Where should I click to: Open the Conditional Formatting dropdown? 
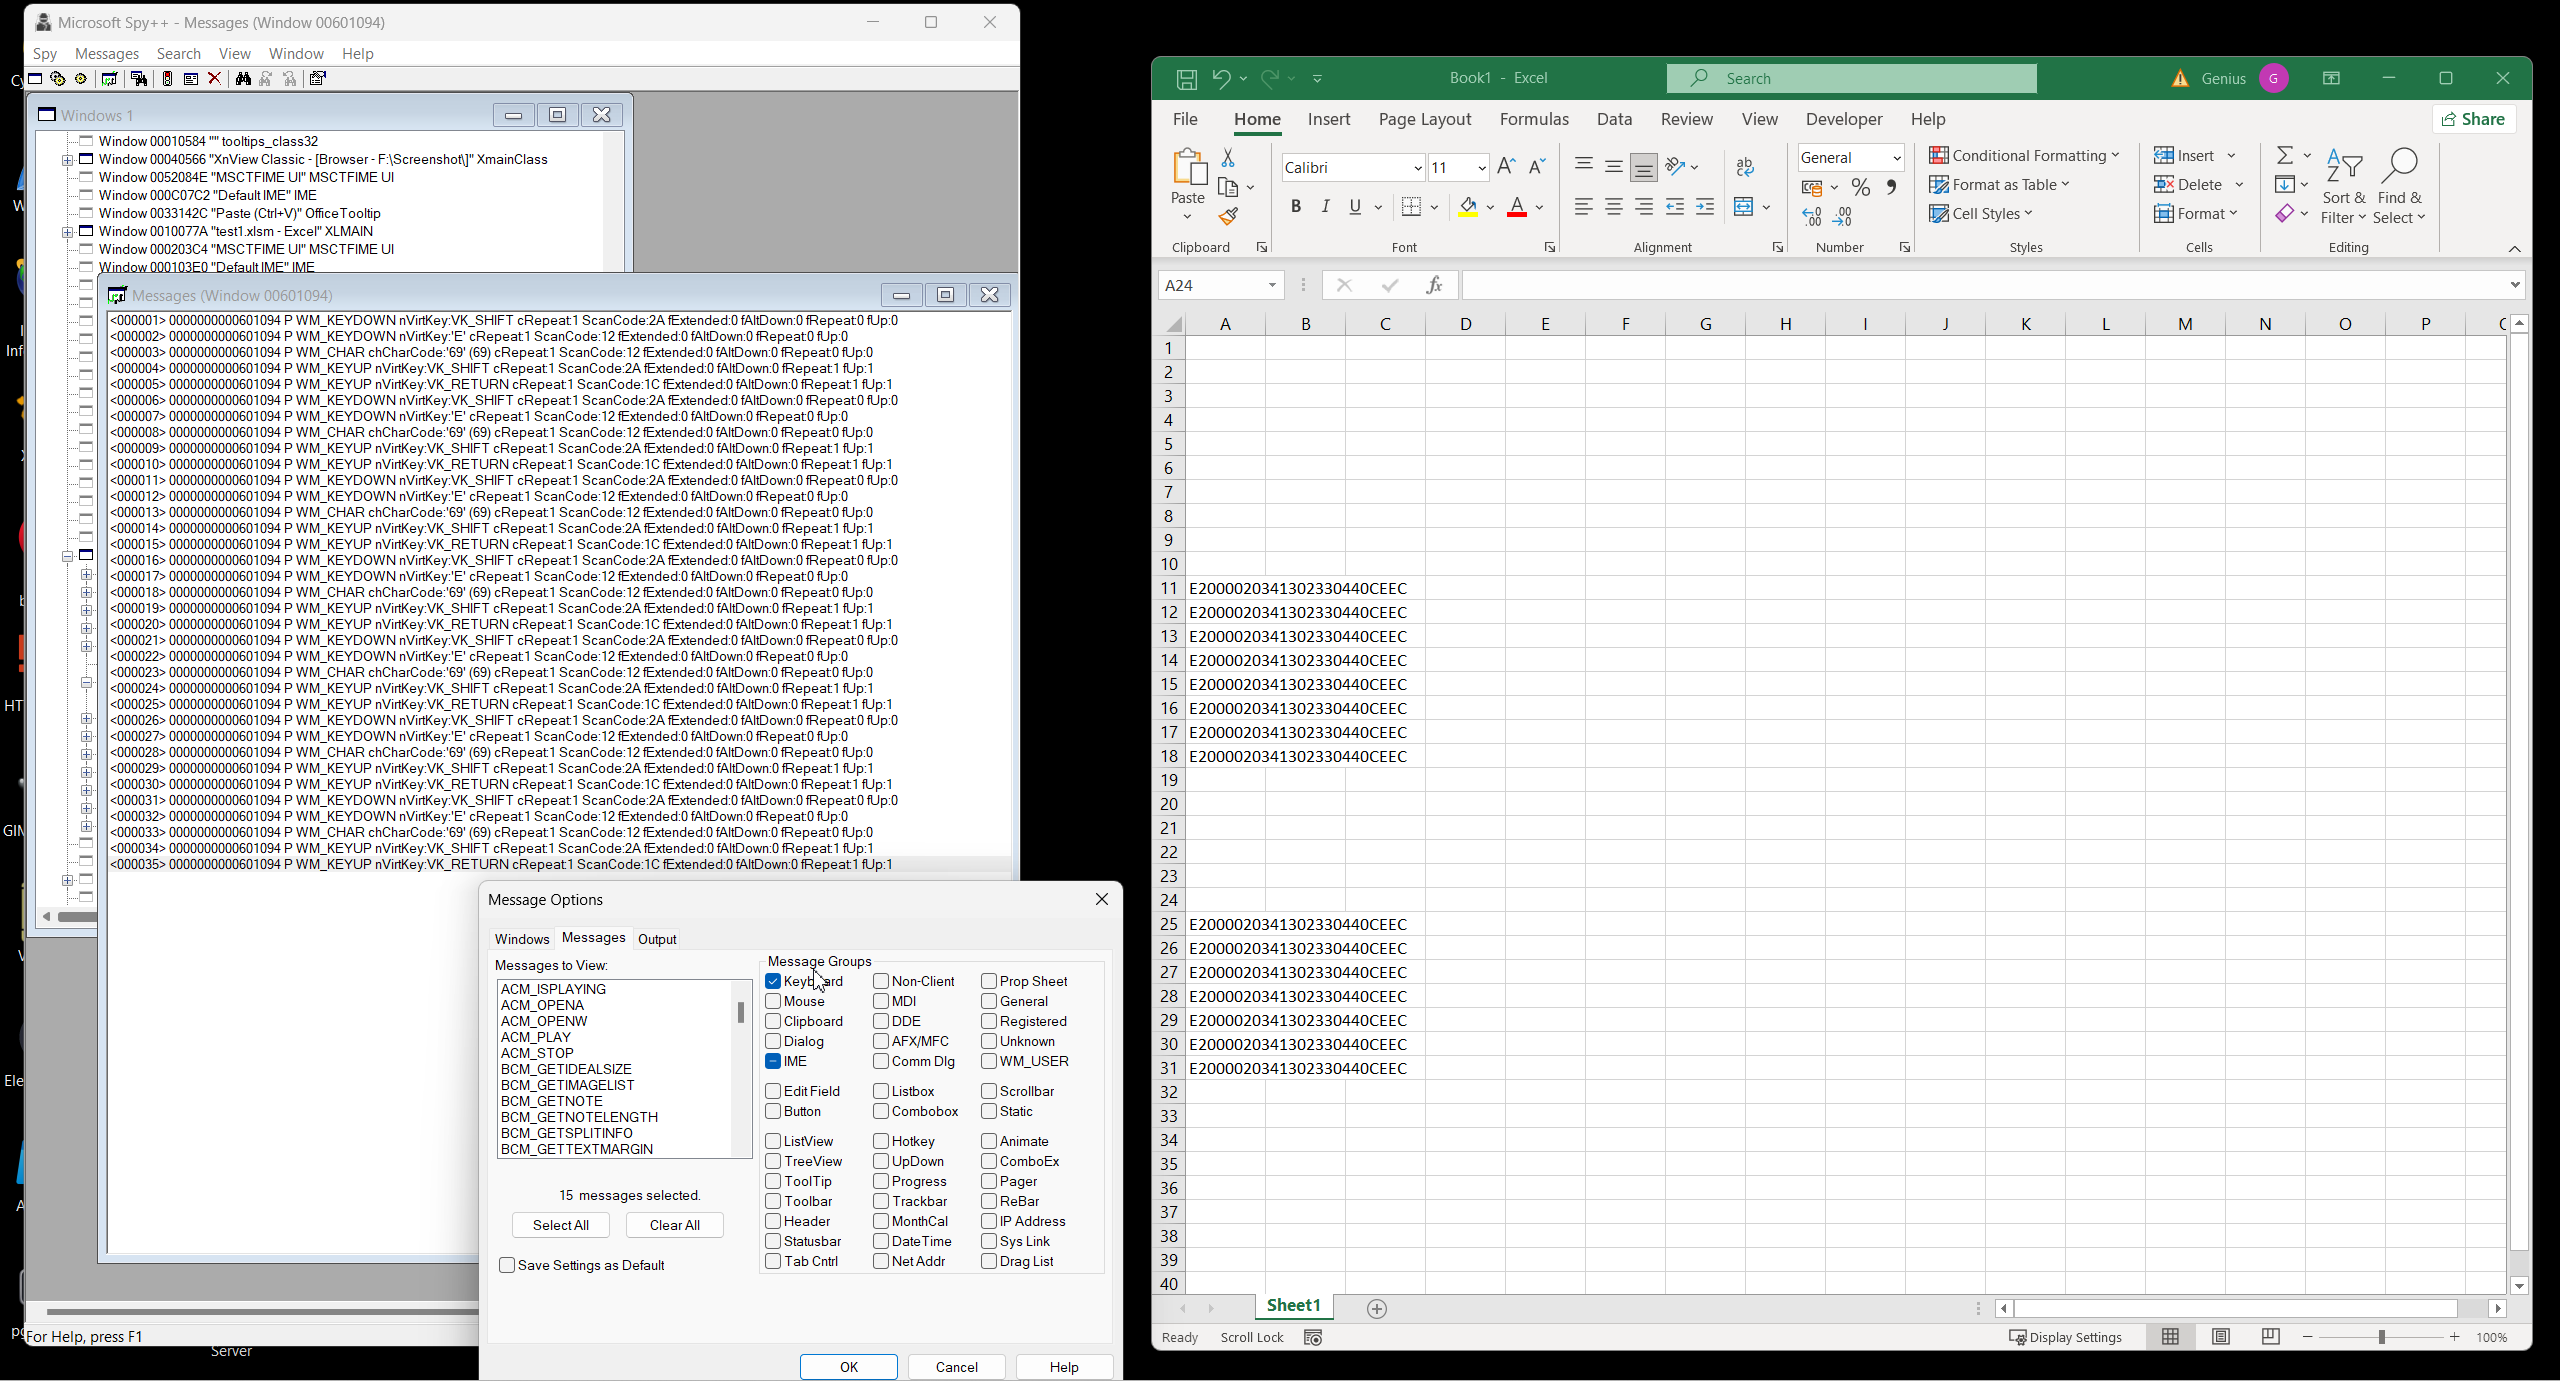pyautogui.click(x=2024, y=156)
